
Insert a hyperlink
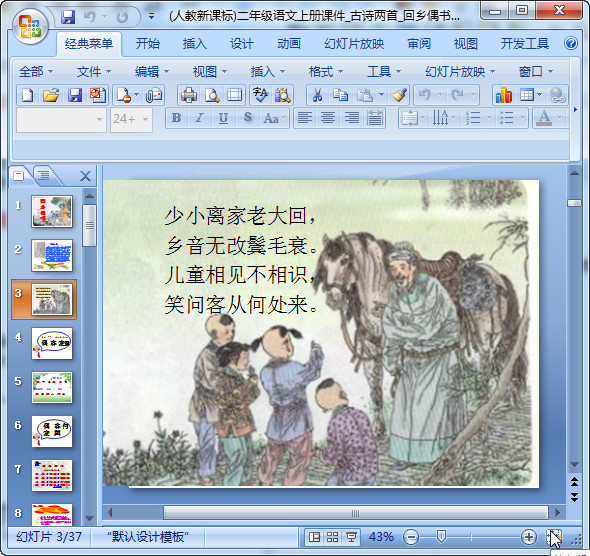[557, 95]
